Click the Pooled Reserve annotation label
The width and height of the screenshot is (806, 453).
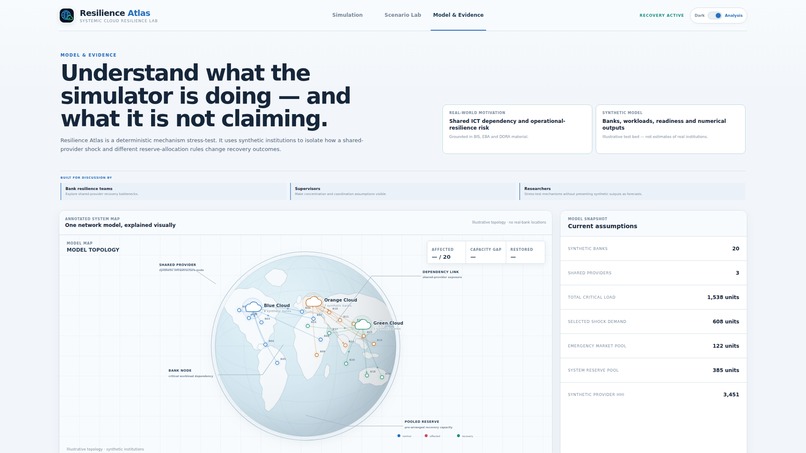pyautogui.click(x=422, y=422)
